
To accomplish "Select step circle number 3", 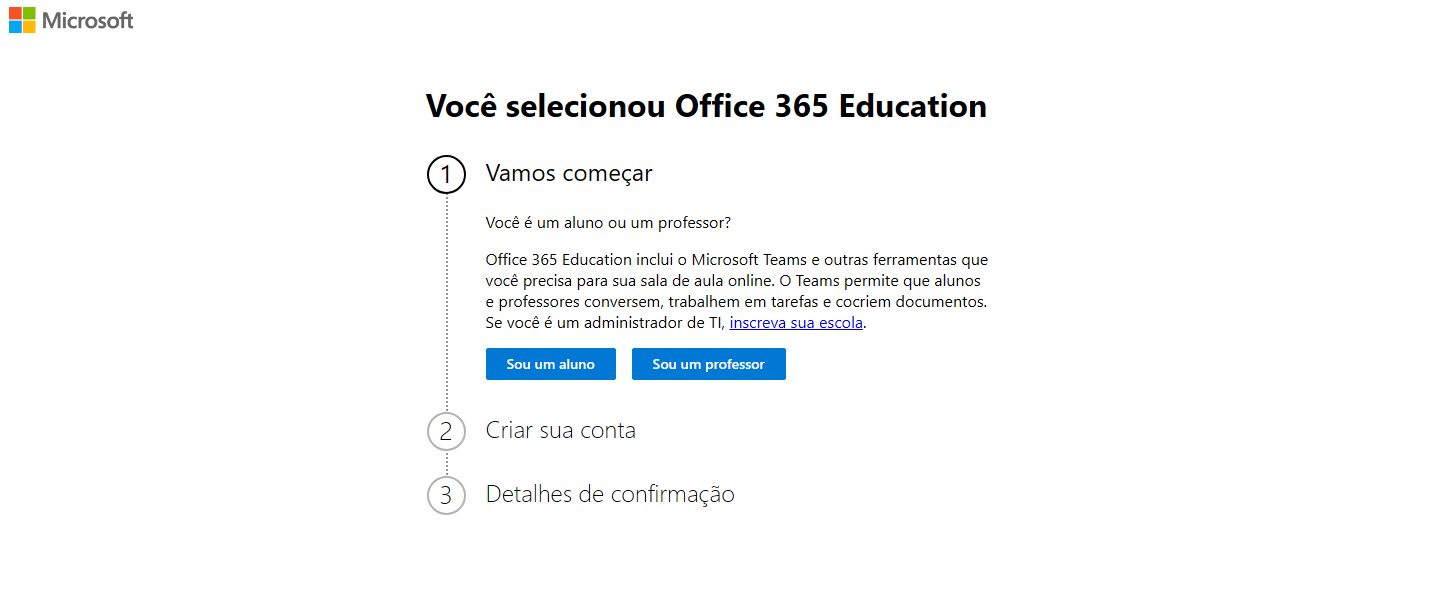I will click(x=446, y=495).
